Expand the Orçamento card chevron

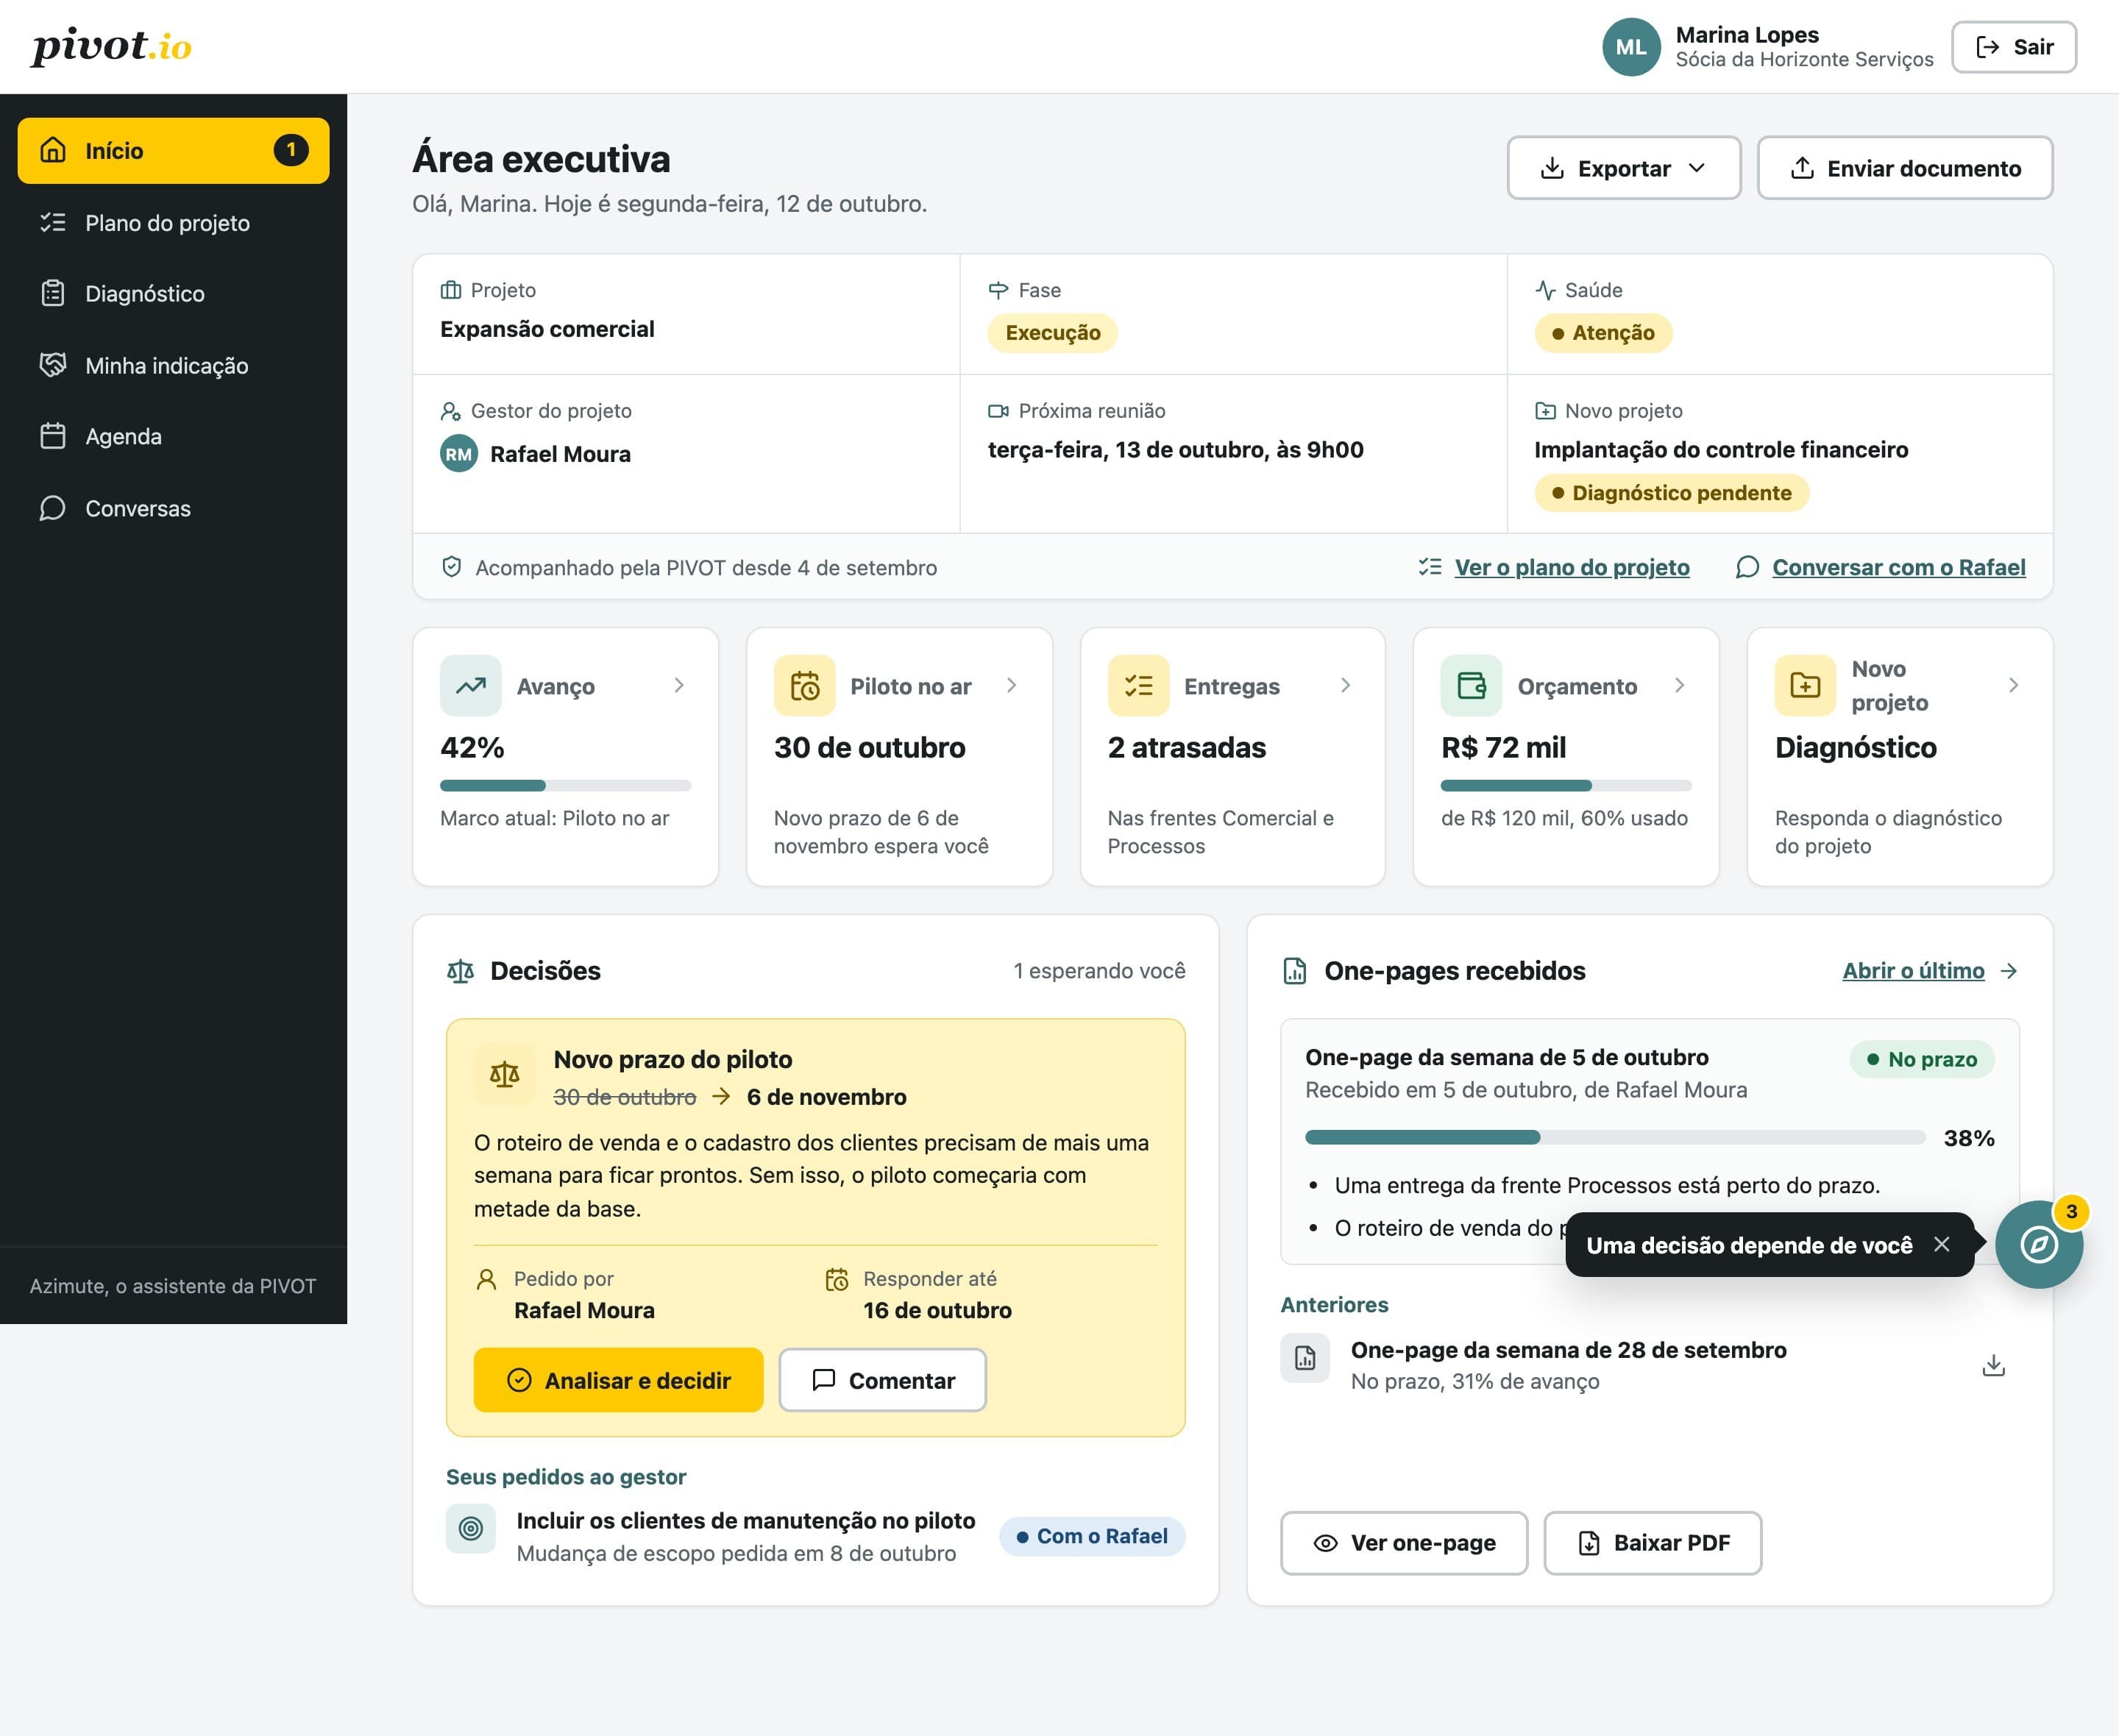point(1680,685)
